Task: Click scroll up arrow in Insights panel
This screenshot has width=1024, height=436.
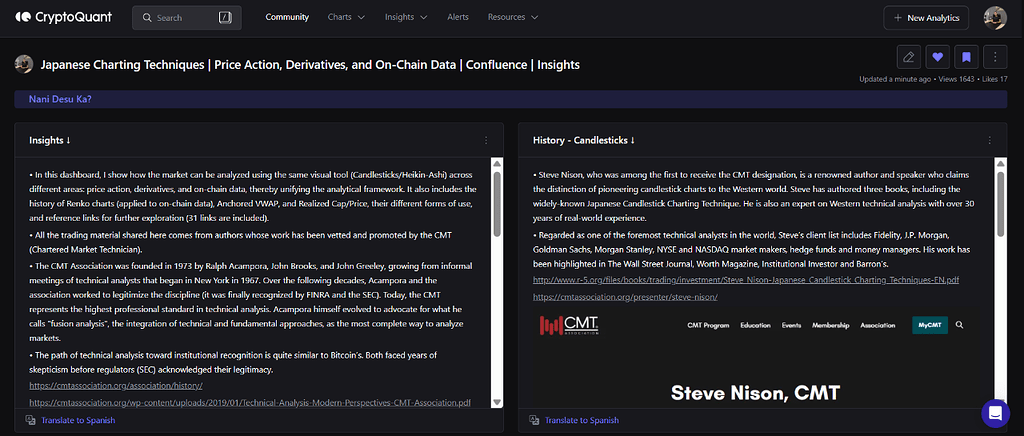Action: [497, 163]
